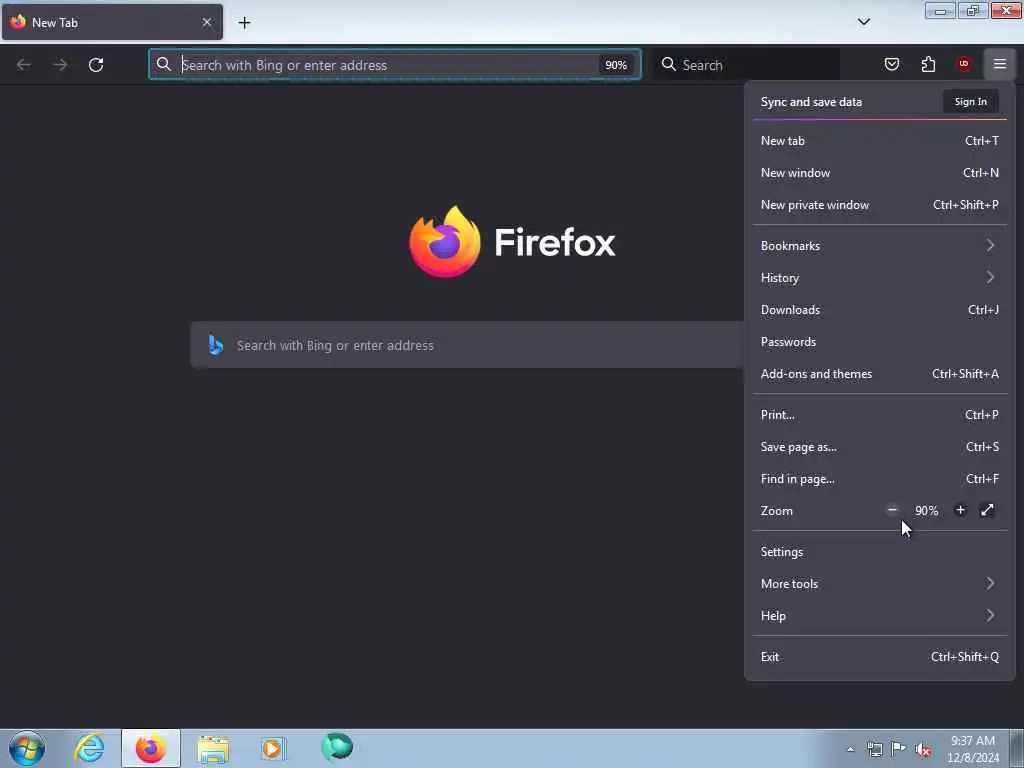Click Sign In for sync
Image resolution: width=1024 pixels, height=768 pixels.
coord(970,102)
